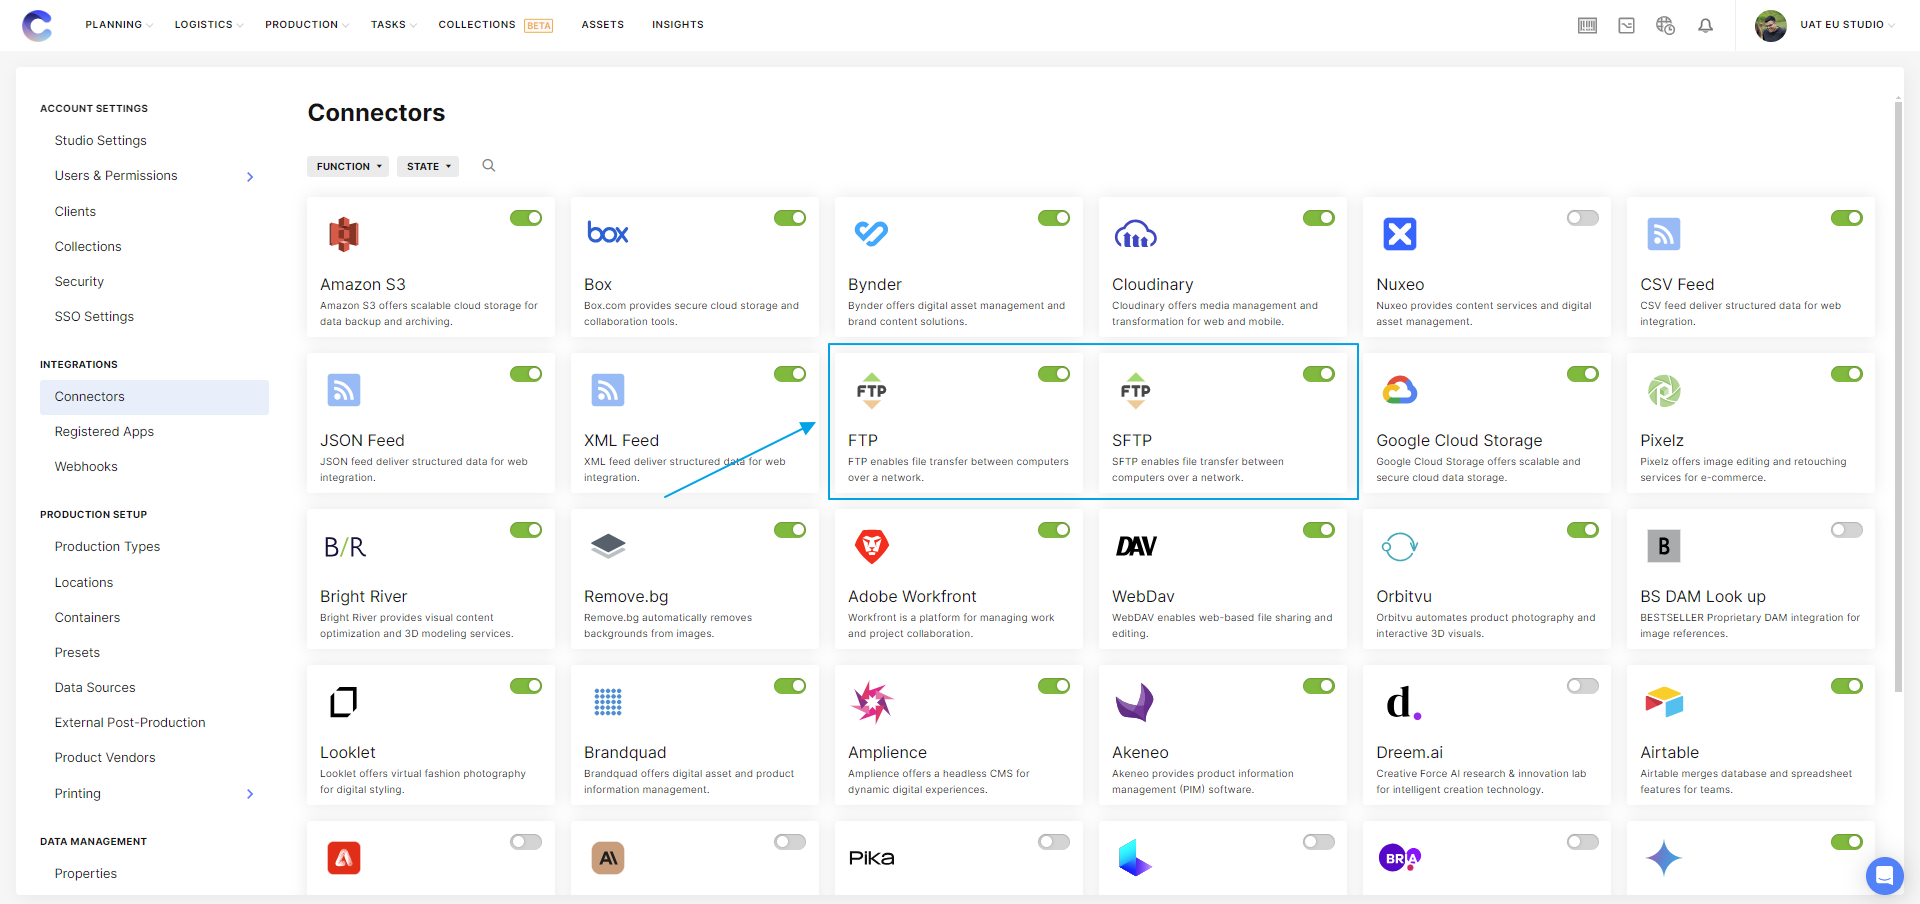Click the page vertical scrollbar
This screenshot has width=1920, height=904.
pyautogui.click(x=1898, y=400)
